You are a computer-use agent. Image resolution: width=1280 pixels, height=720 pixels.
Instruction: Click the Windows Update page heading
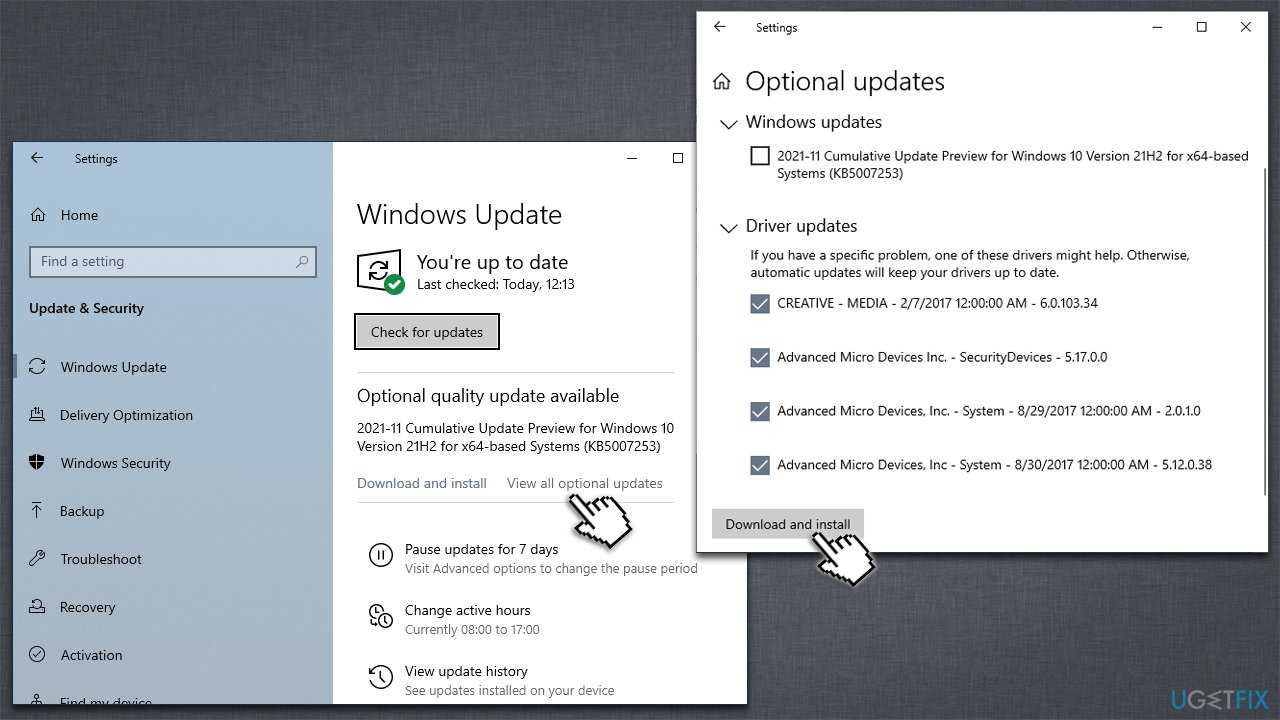coord(459,214)
